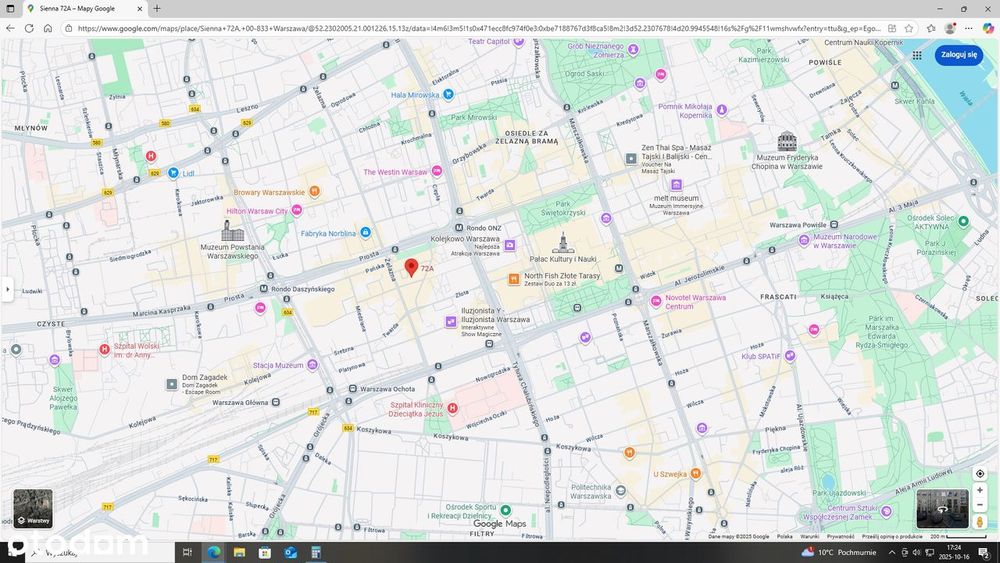Click the browser address bar URL
Image resolution: width=1000 pixels, height=563 pixels.
478,28
